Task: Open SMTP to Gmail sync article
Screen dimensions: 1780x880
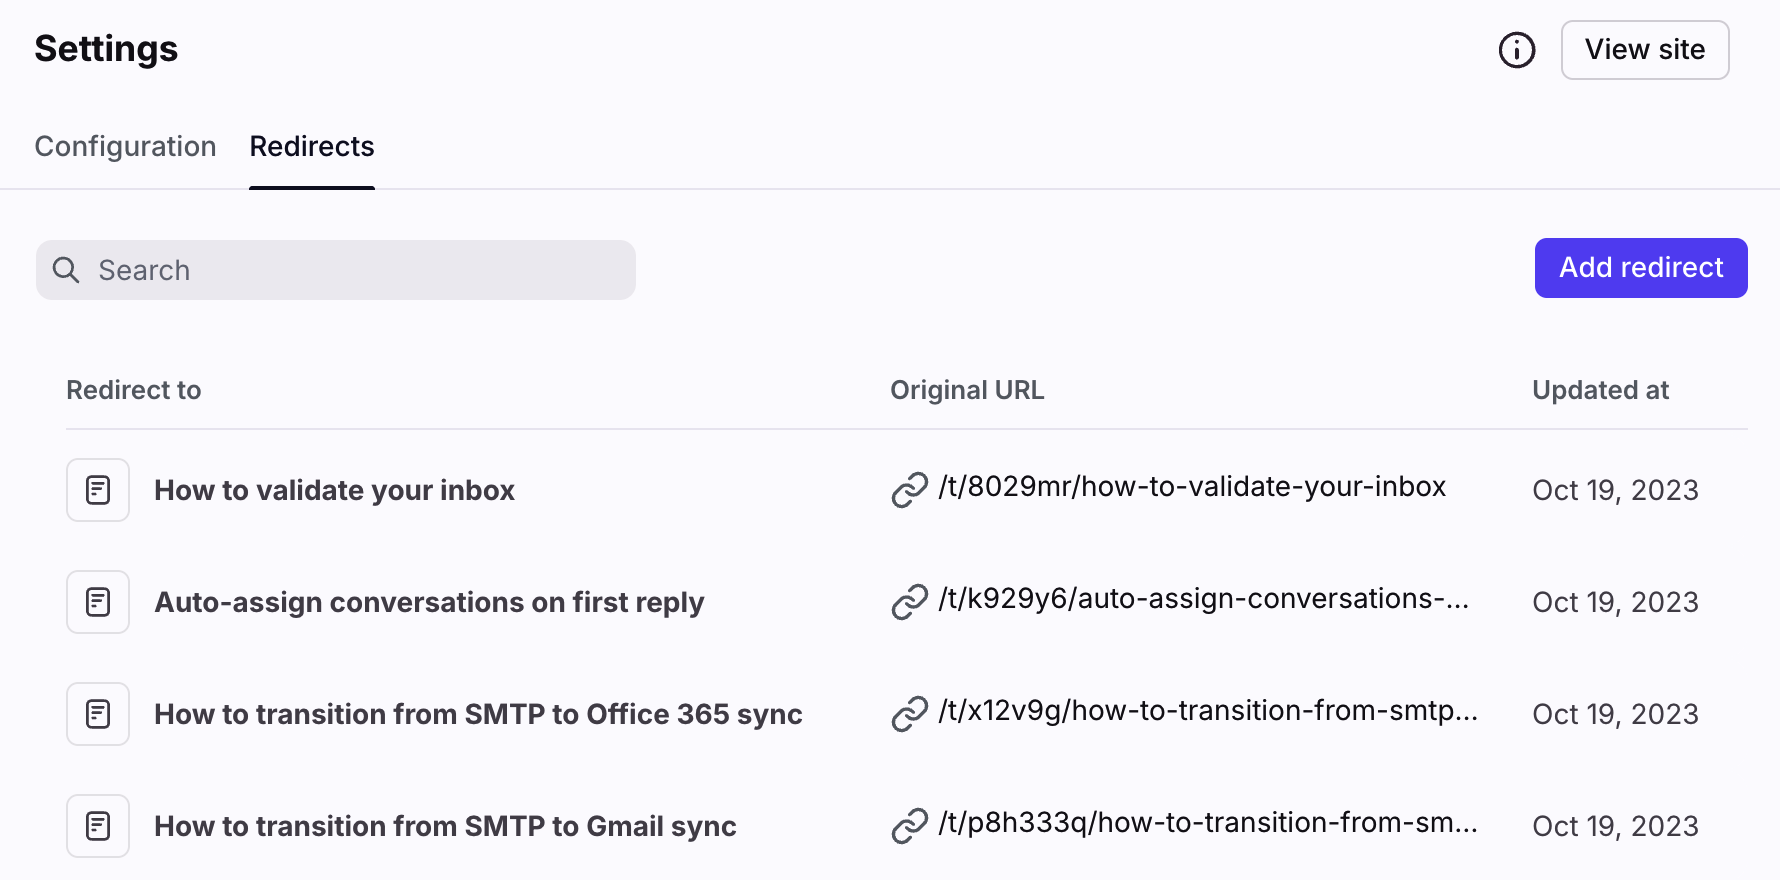Action: [x=445, y=826]
